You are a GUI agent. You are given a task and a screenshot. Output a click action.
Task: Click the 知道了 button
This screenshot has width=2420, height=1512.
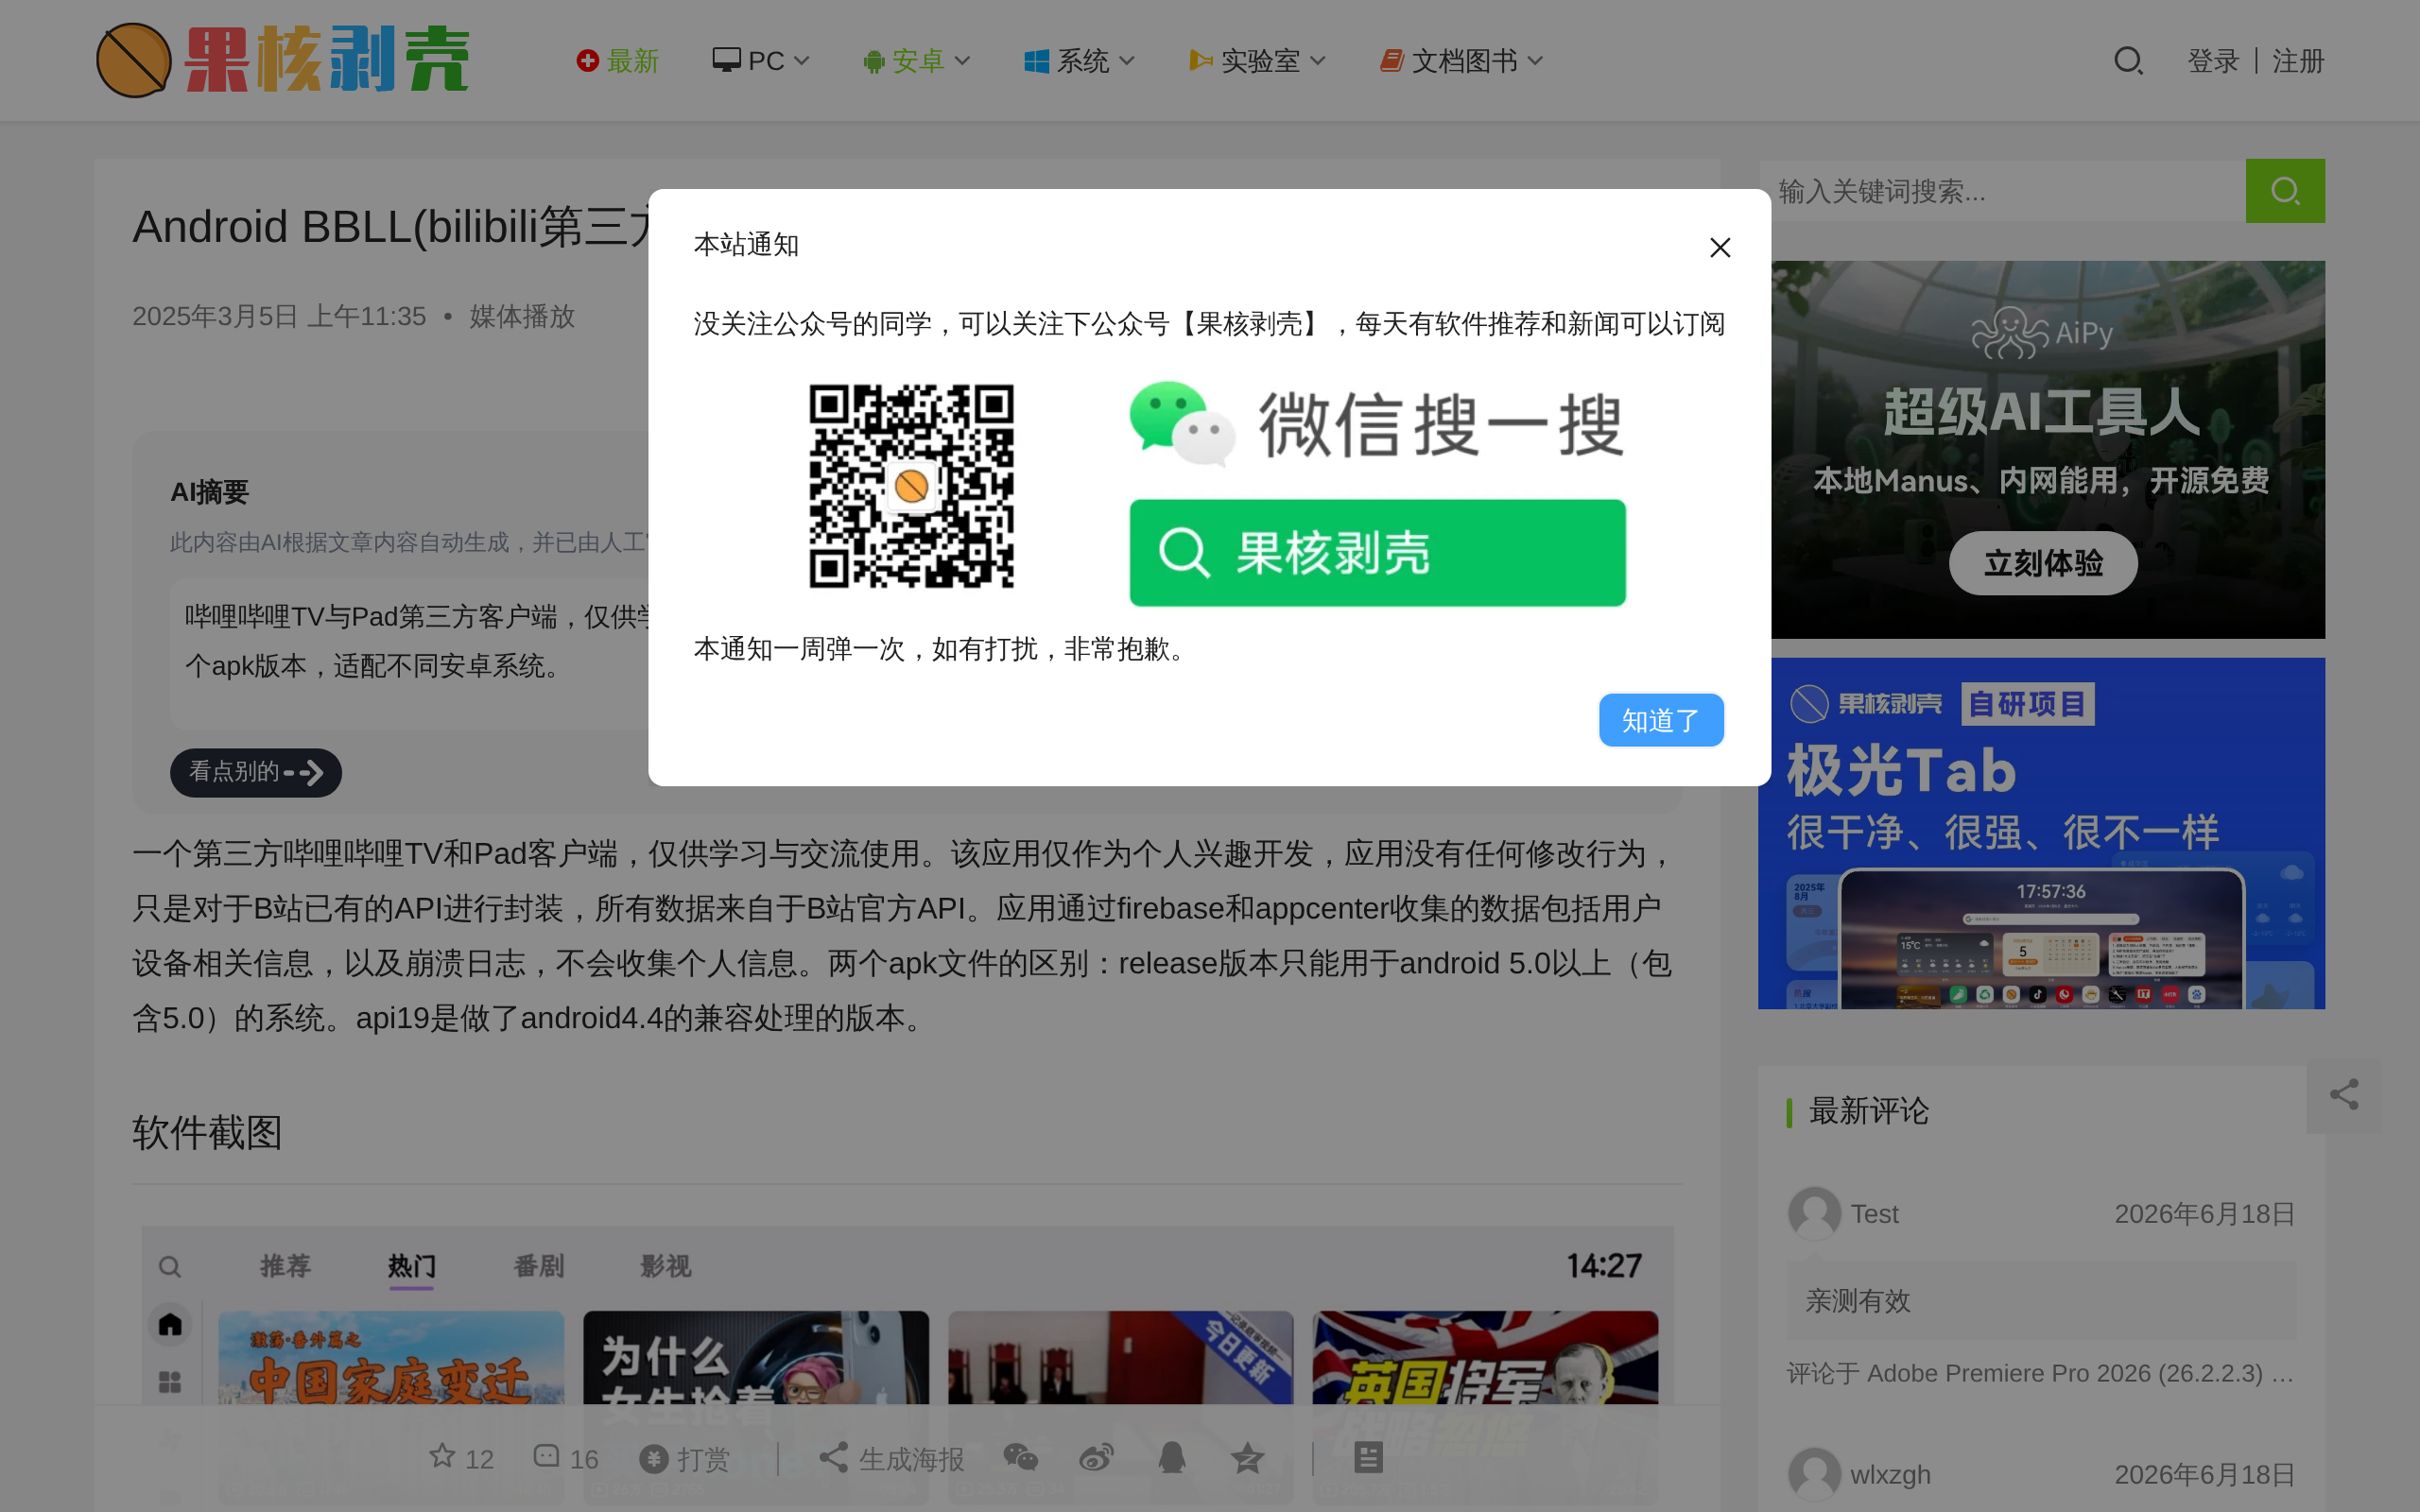click(1661, 720)
